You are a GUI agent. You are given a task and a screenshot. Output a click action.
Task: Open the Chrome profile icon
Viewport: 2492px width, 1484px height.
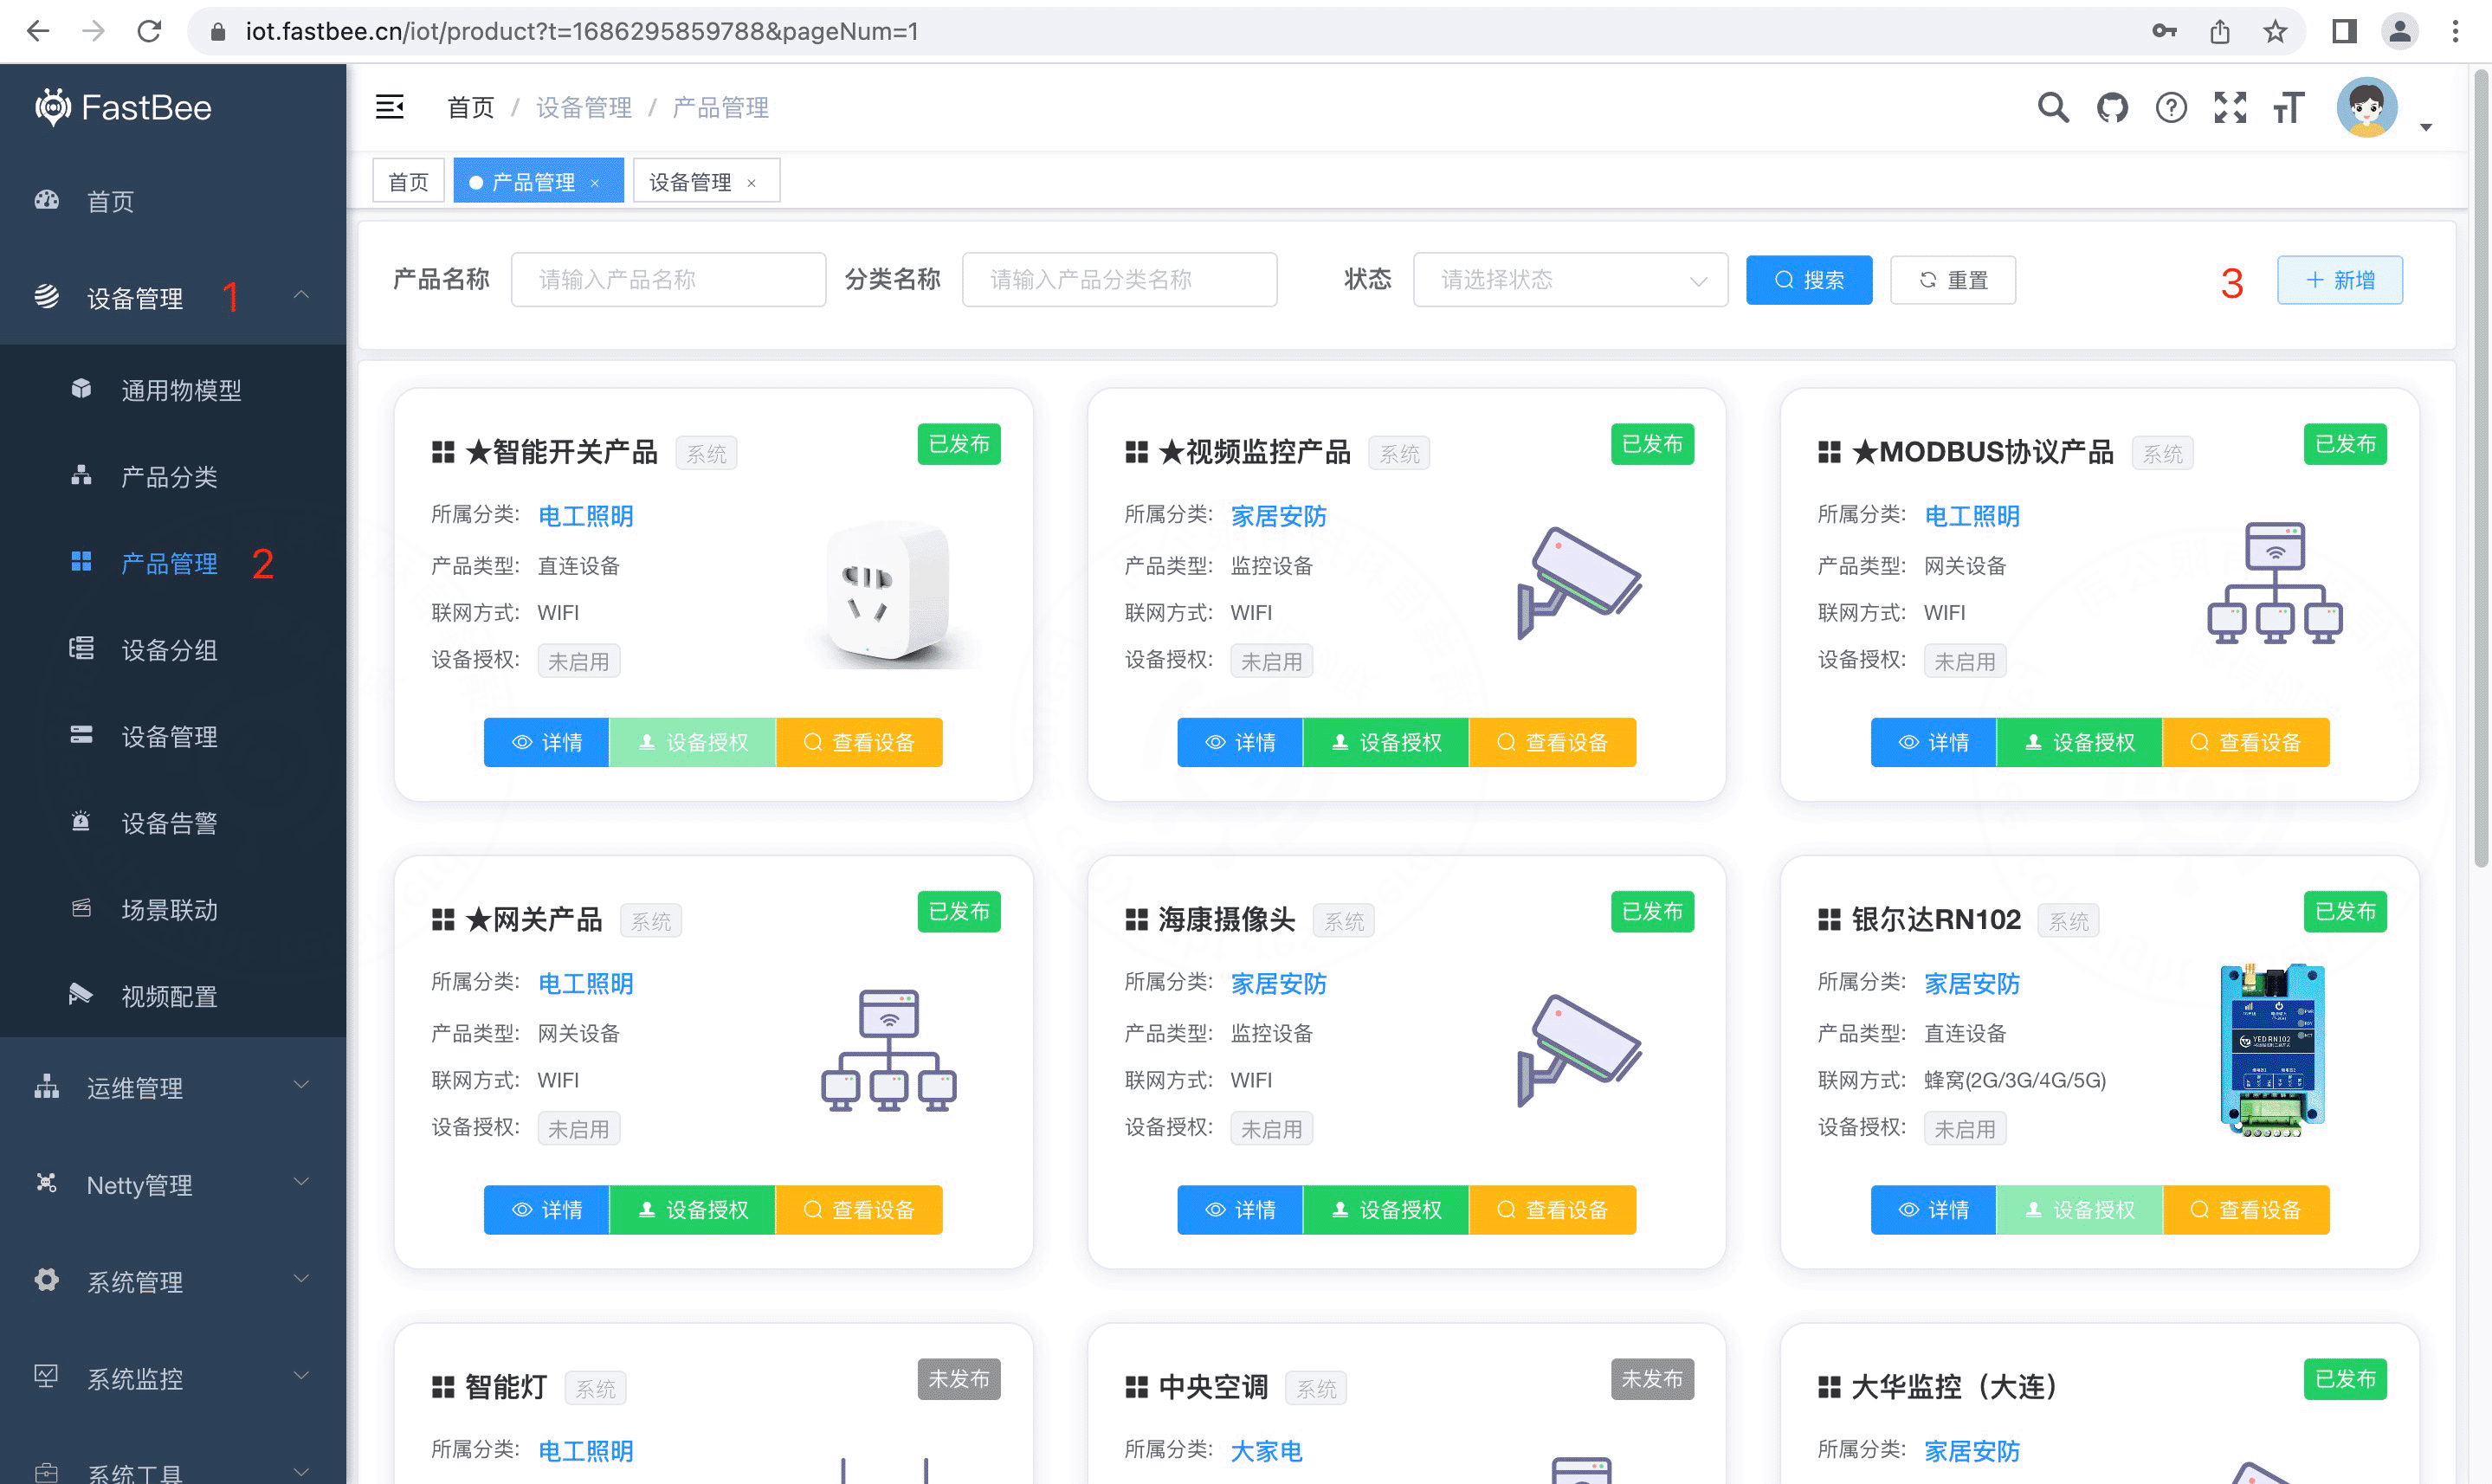click(2399, 31)
